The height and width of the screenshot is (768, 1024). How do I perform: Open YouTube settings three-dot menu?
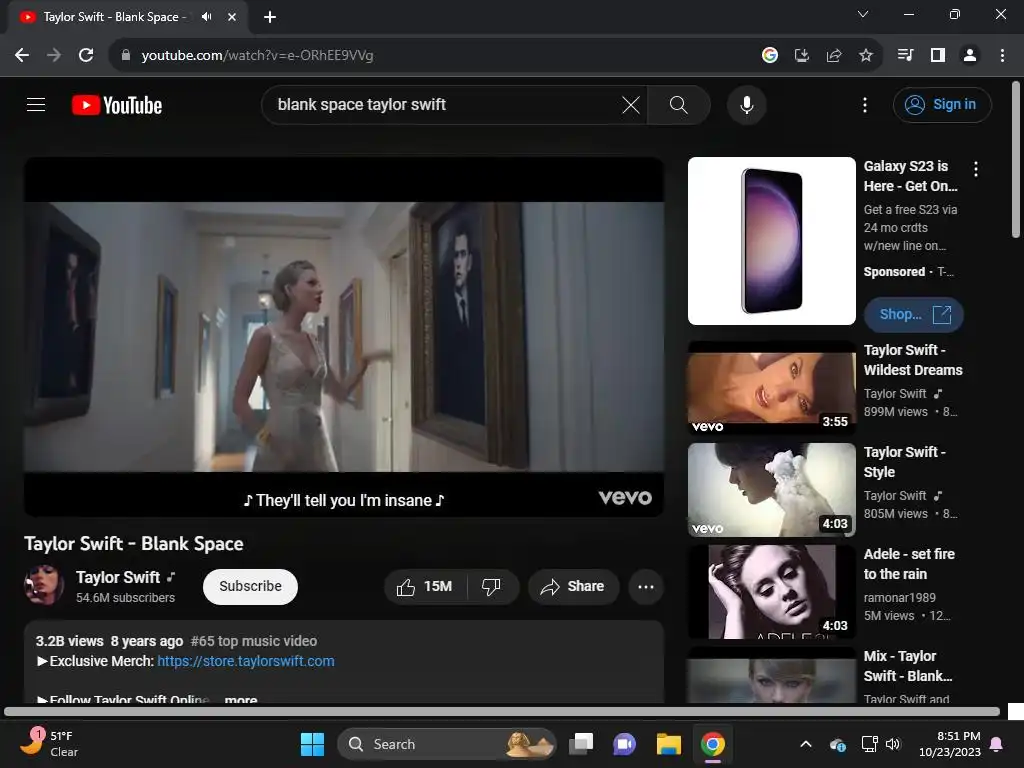[x=865, y=104]
